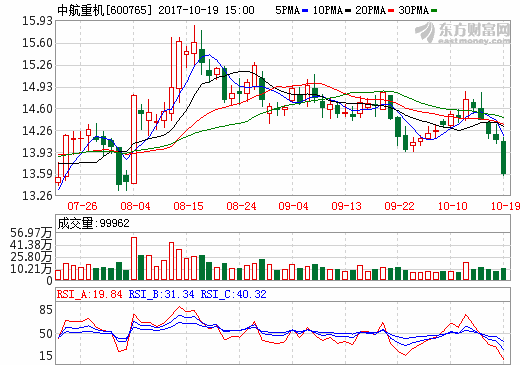520x365 pixels.
Task: Click the 15.93 price axis label
Action: (37, 21)
